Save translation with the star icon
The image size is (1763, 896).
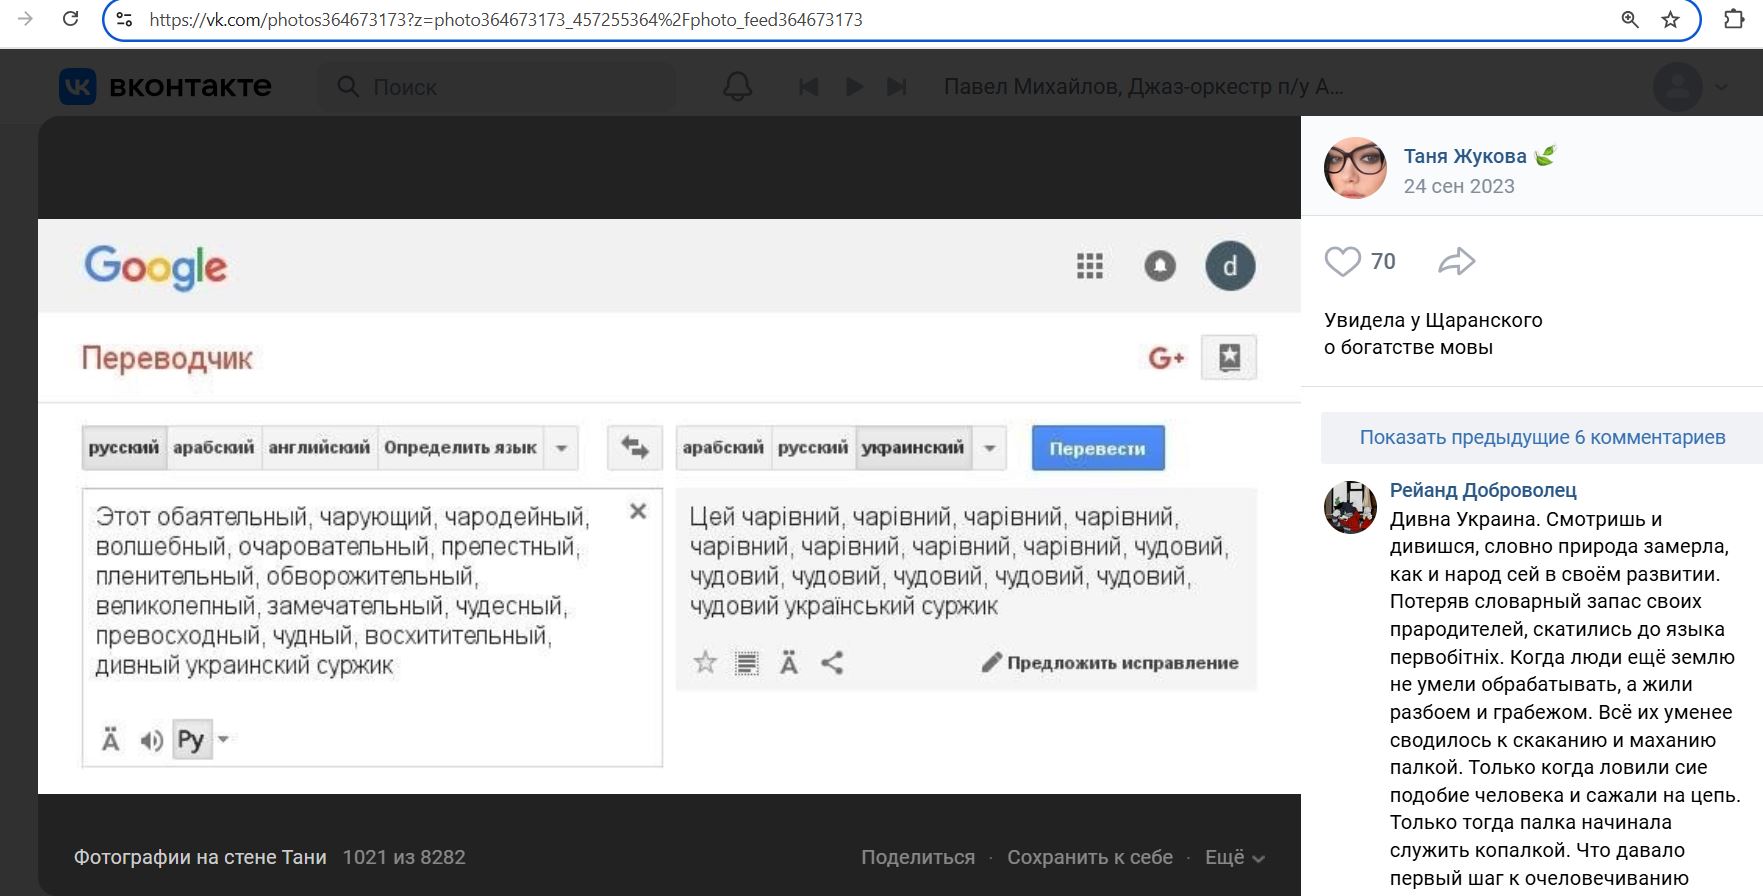coord(705,662)
